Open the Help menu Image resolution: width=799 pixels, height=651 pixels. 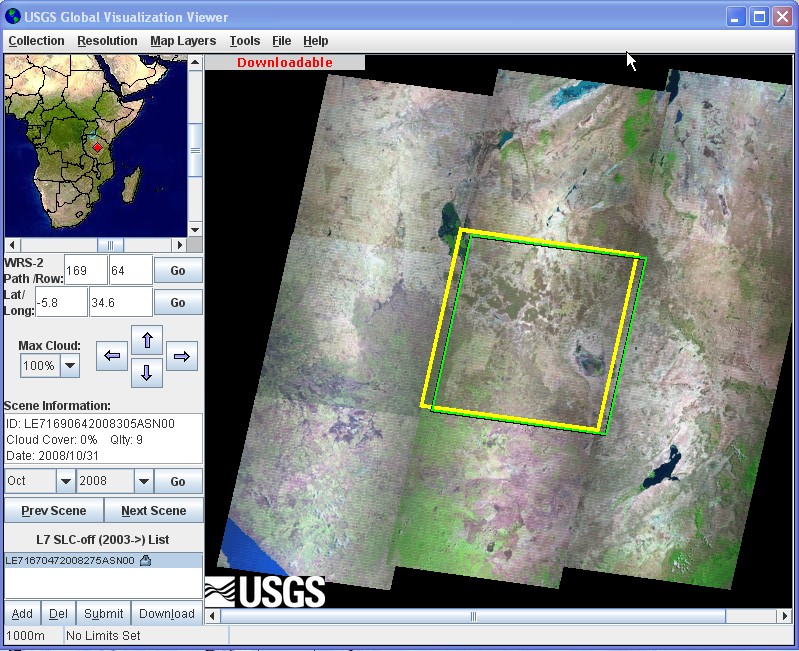pyautogui.click(x=315, y=41)
